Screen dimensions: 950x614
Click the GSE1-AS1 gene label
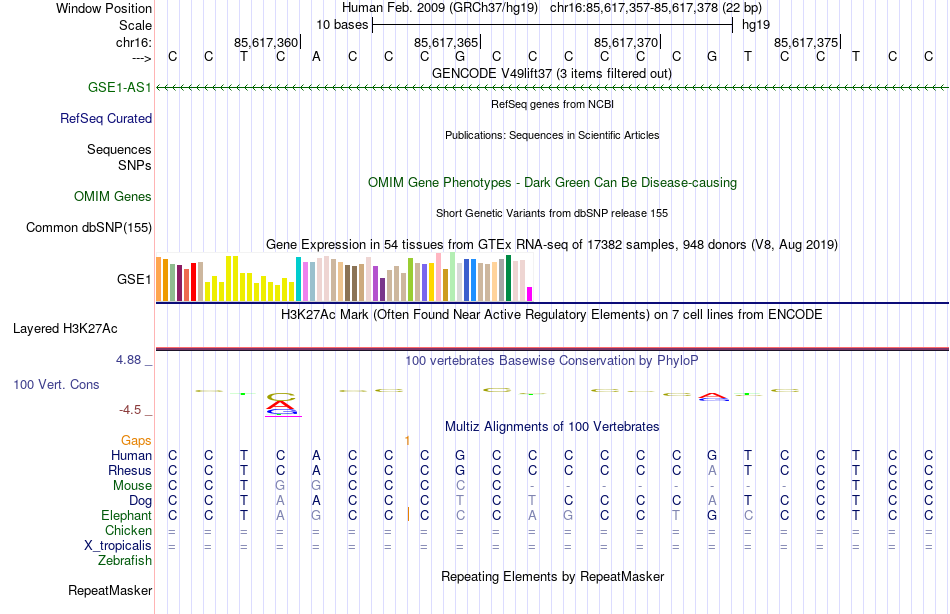pyautogui.click(x=119, y=87)
